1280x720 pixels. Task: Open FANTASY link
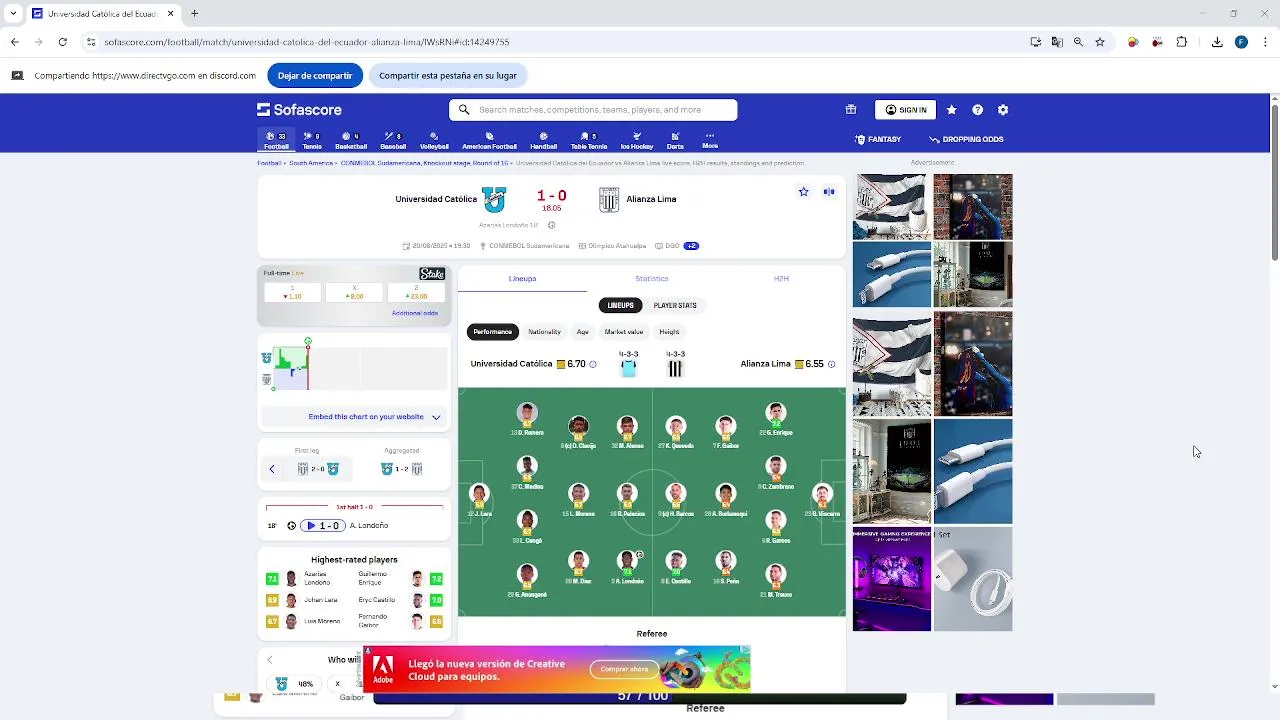coord(878,140)
